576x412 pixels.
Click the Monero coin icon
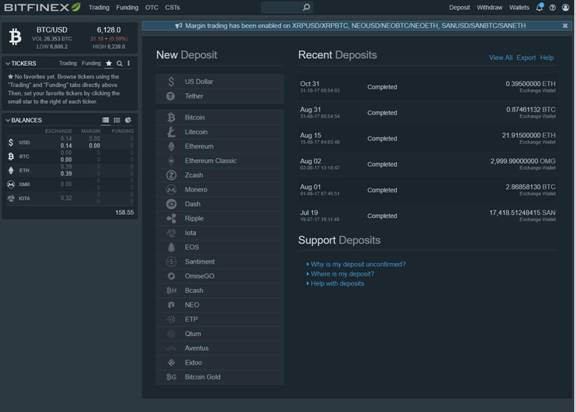pyautogui.click(x=171, y=189)
